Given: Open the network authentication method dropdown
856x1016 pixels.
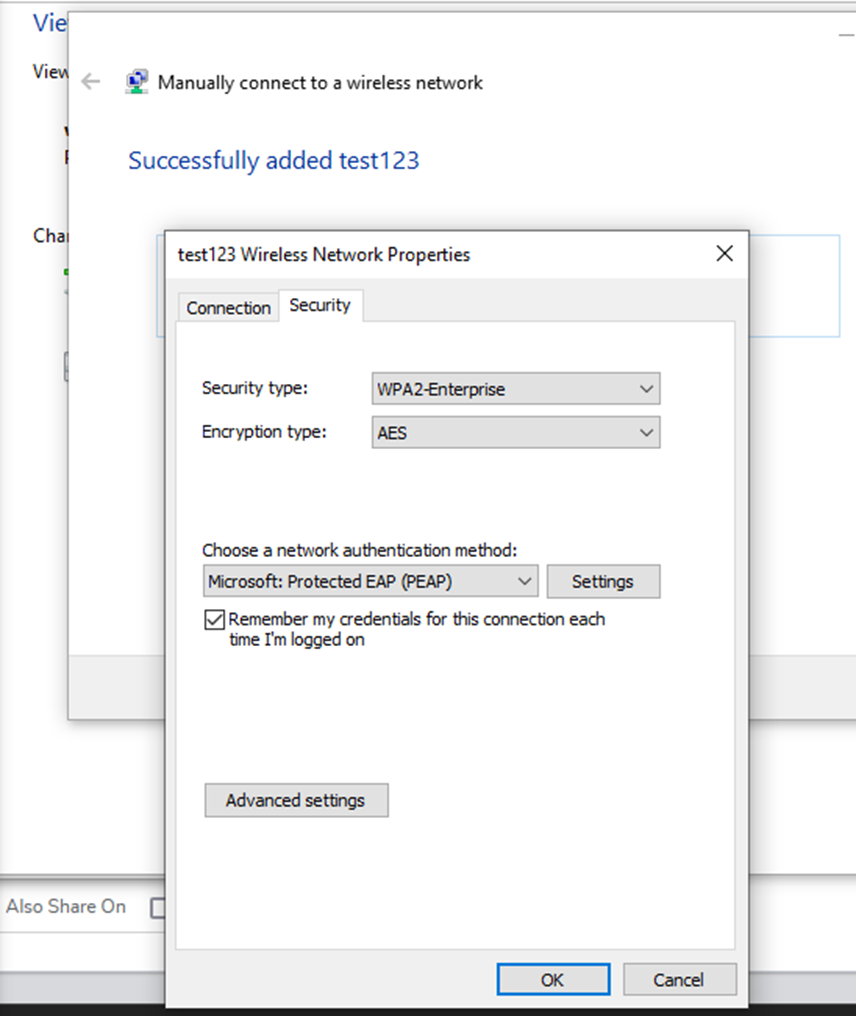Looking at the screenshot, I should coord(525,581).
